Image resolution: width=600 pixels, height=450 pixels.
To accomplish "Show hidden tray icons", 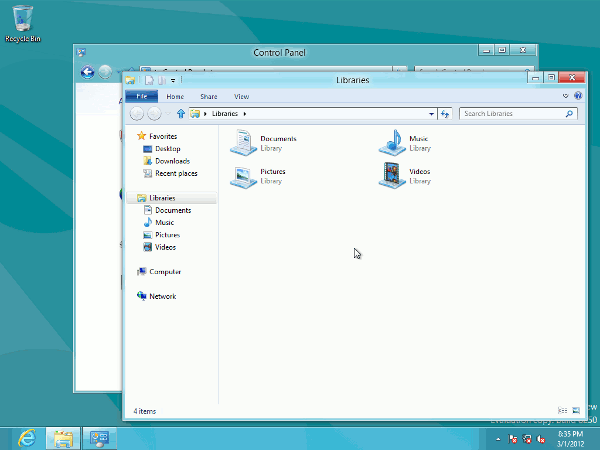I will tap(498, 439).
